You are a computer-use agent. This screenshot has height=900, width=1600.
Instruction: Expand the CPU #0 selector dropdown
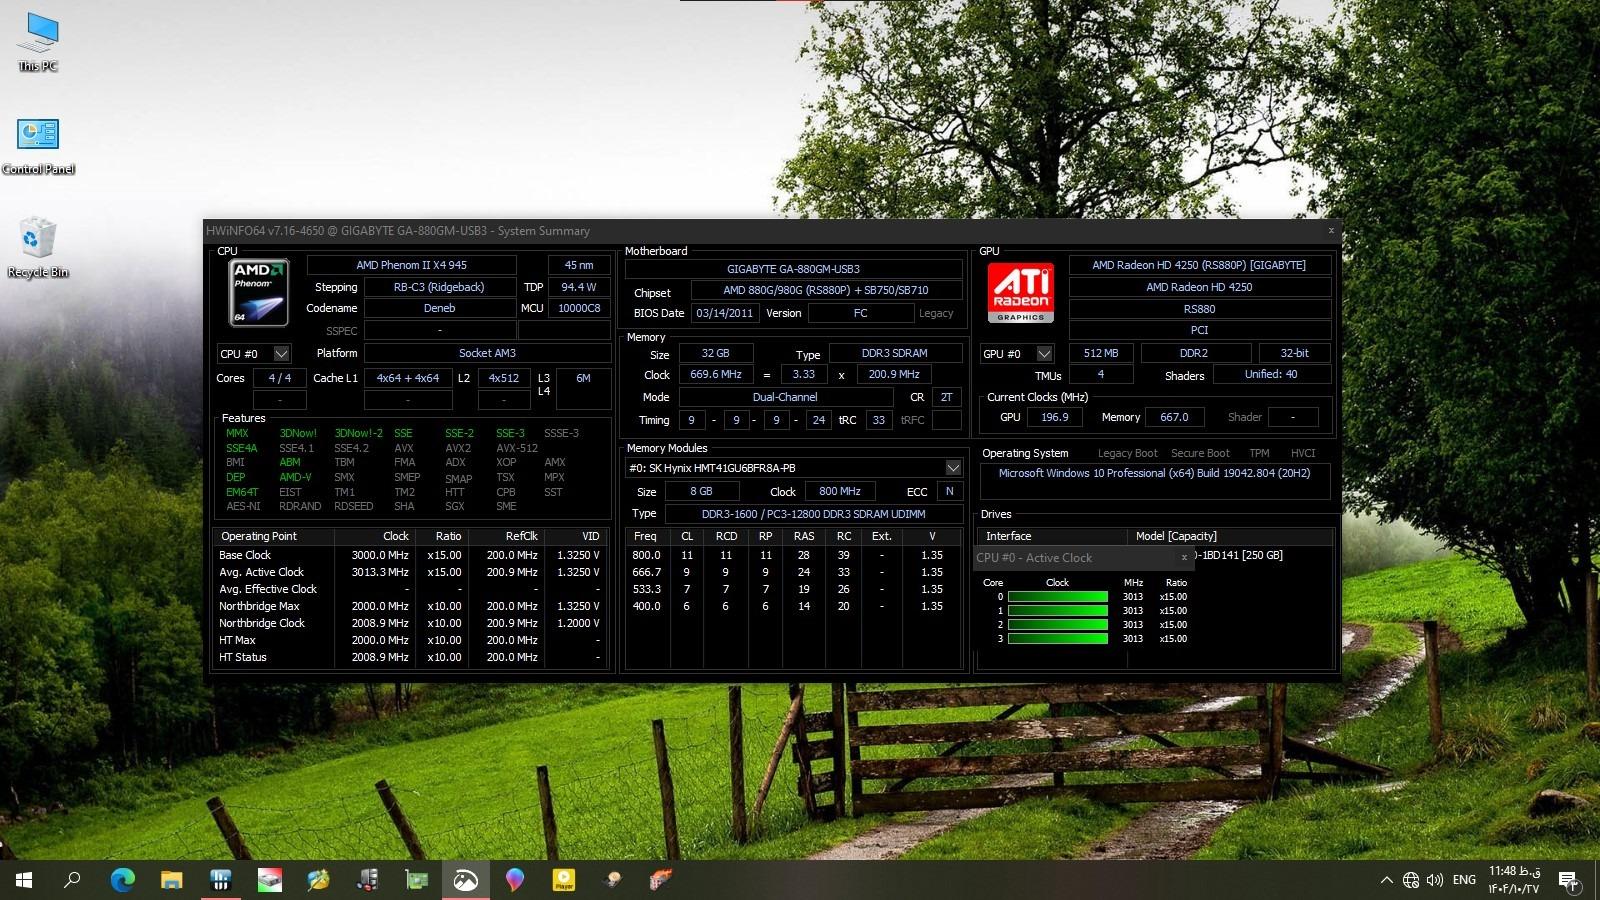pos(281,354)
